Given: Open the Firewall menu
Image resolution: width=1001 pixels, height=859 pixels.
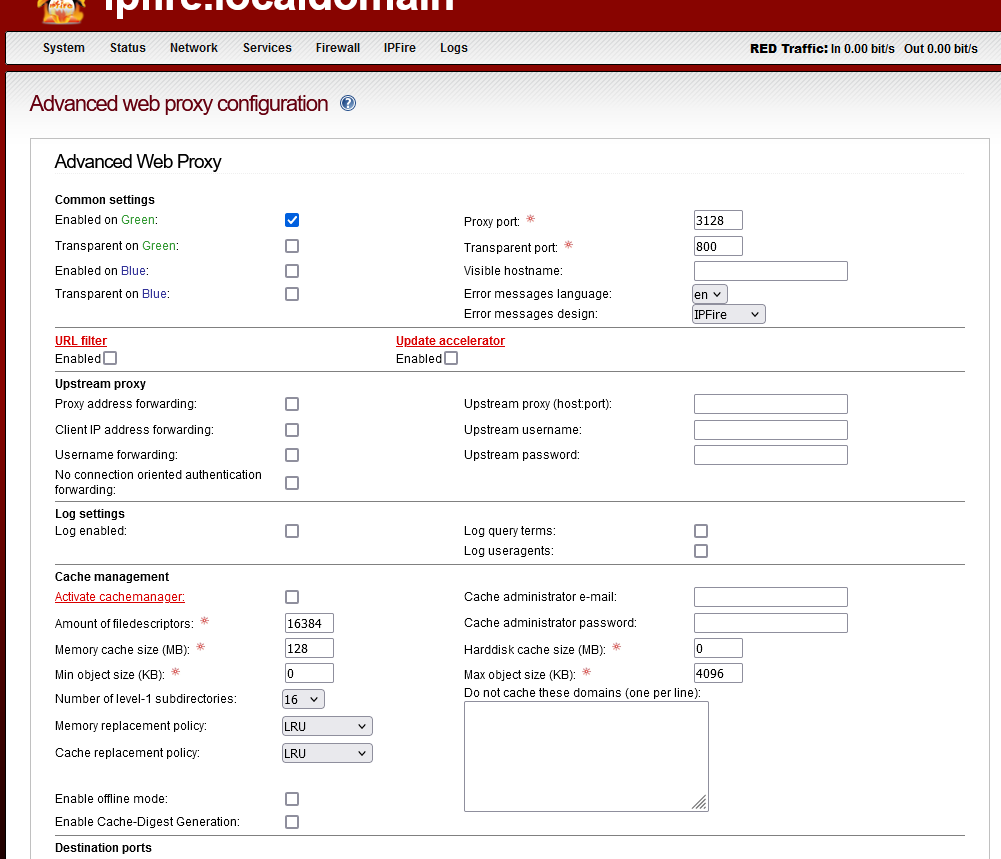Looking at the screenshot, I should click(x=338, y=48).
